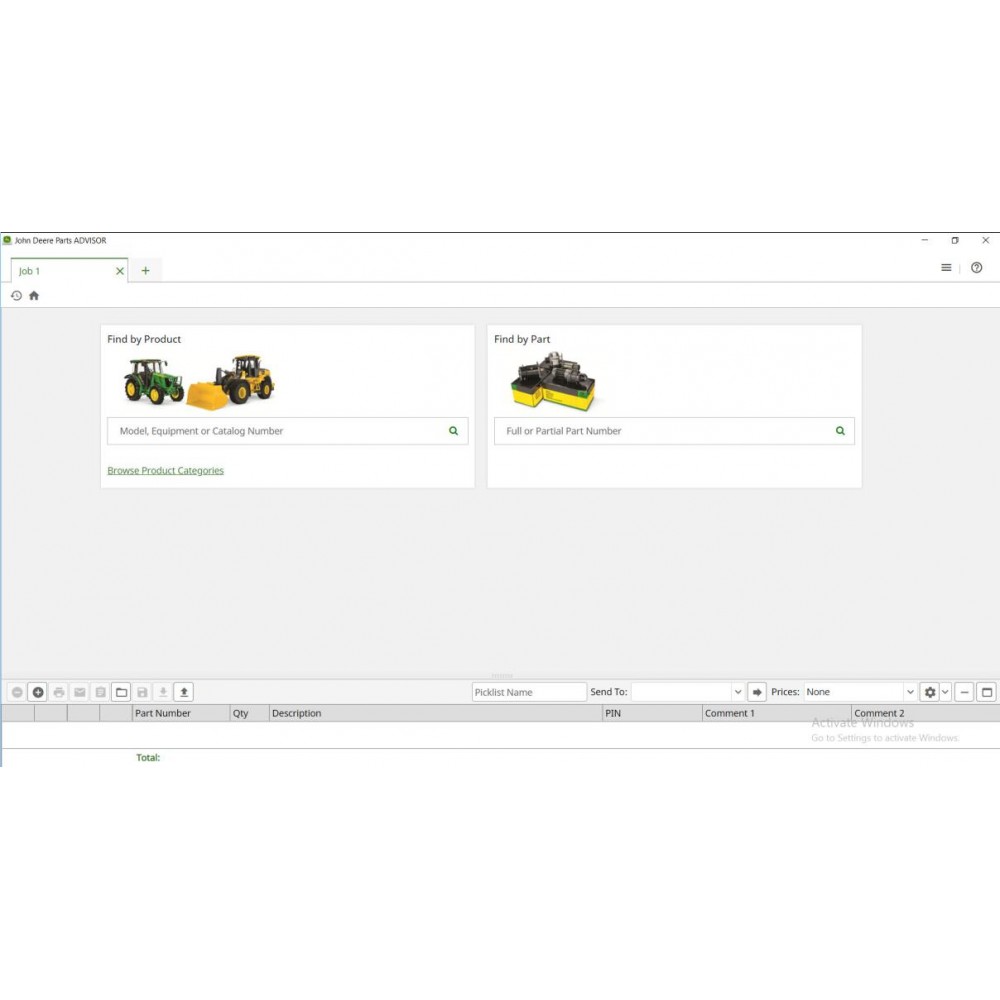Click the Description column header
Image resolution: width=1000 pixels, height=1000 pixels.
coord(436,713)
